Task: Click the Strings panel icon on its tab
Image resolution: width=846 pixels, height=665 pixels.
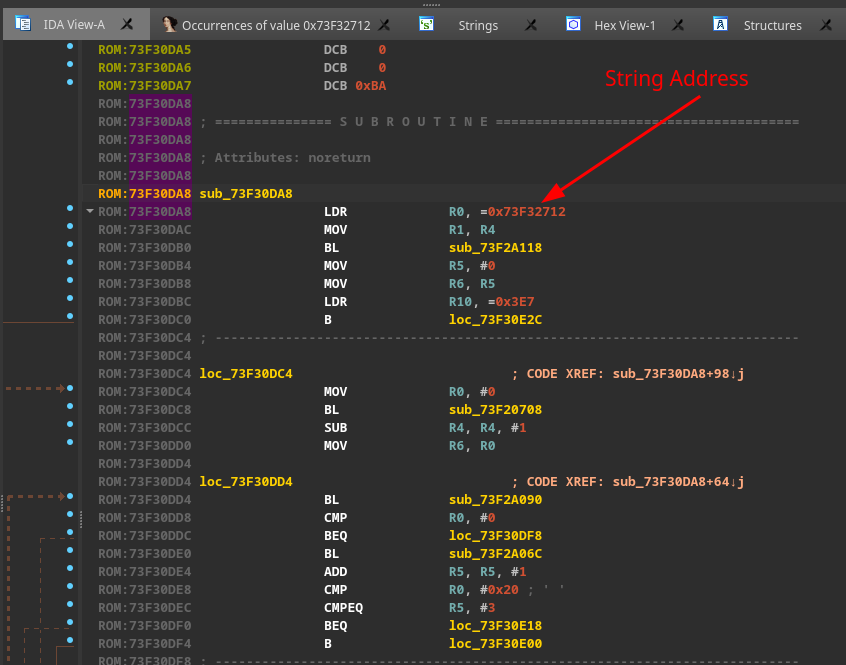Action: tap(428, 25)
